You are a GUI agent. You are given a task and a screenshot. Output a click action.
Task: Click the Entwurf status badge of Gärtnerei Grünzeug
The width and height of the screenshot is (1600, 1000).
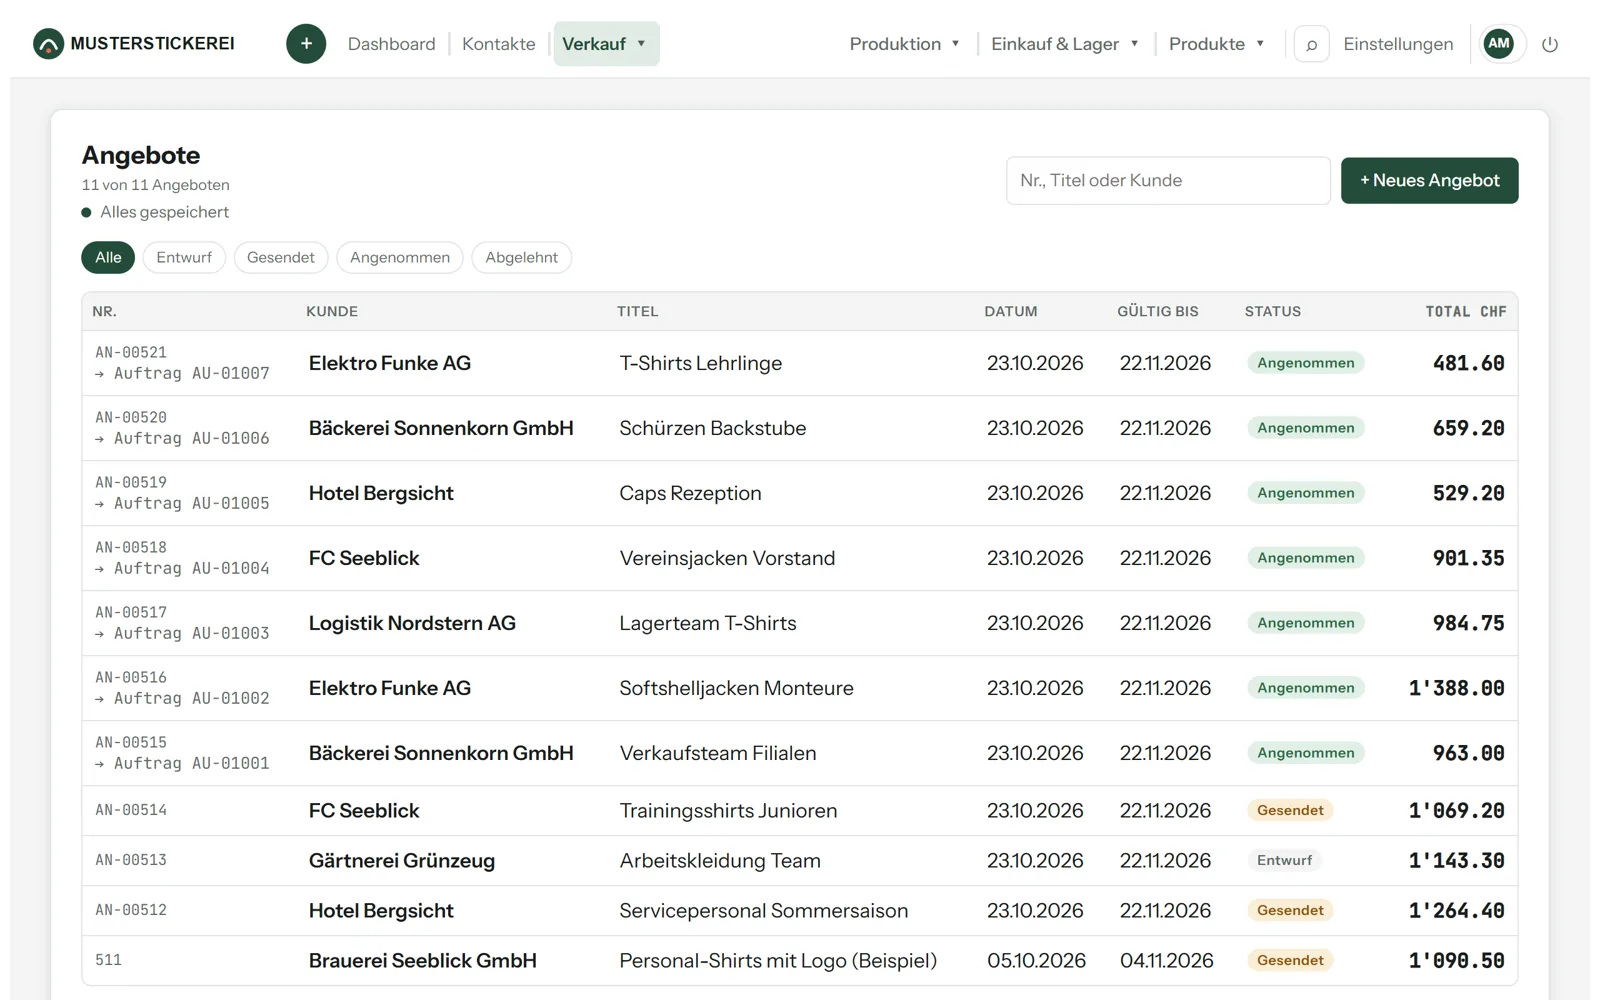click(1284, 860)
